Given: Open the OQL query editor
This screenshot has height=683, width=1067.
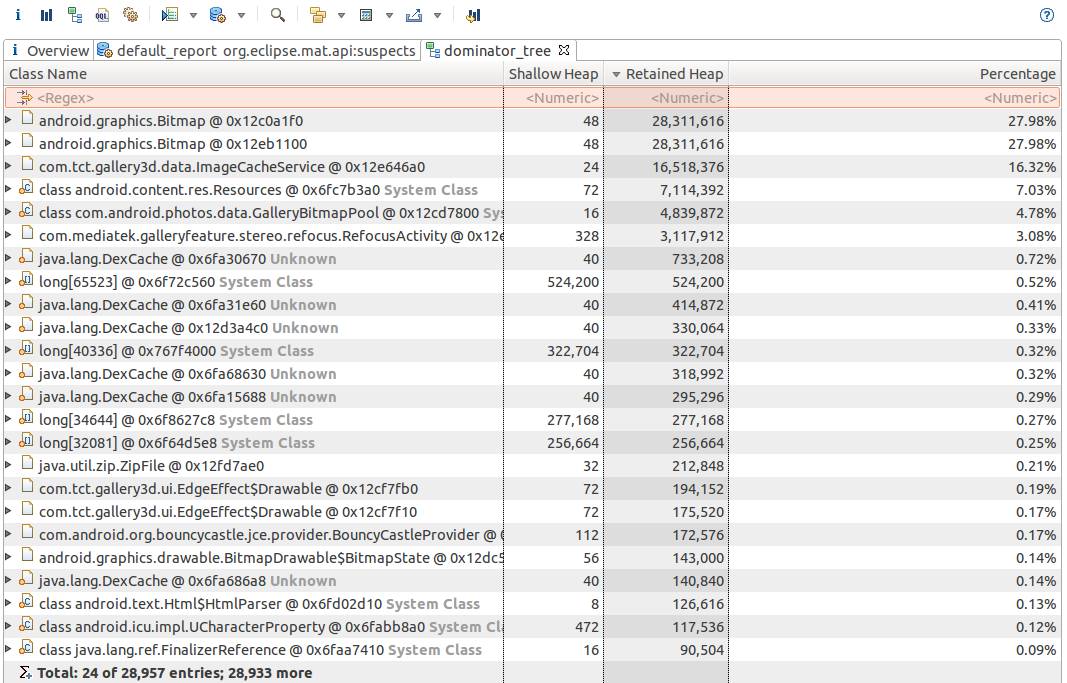Looking at the screenshot, I should pos(102,15).
